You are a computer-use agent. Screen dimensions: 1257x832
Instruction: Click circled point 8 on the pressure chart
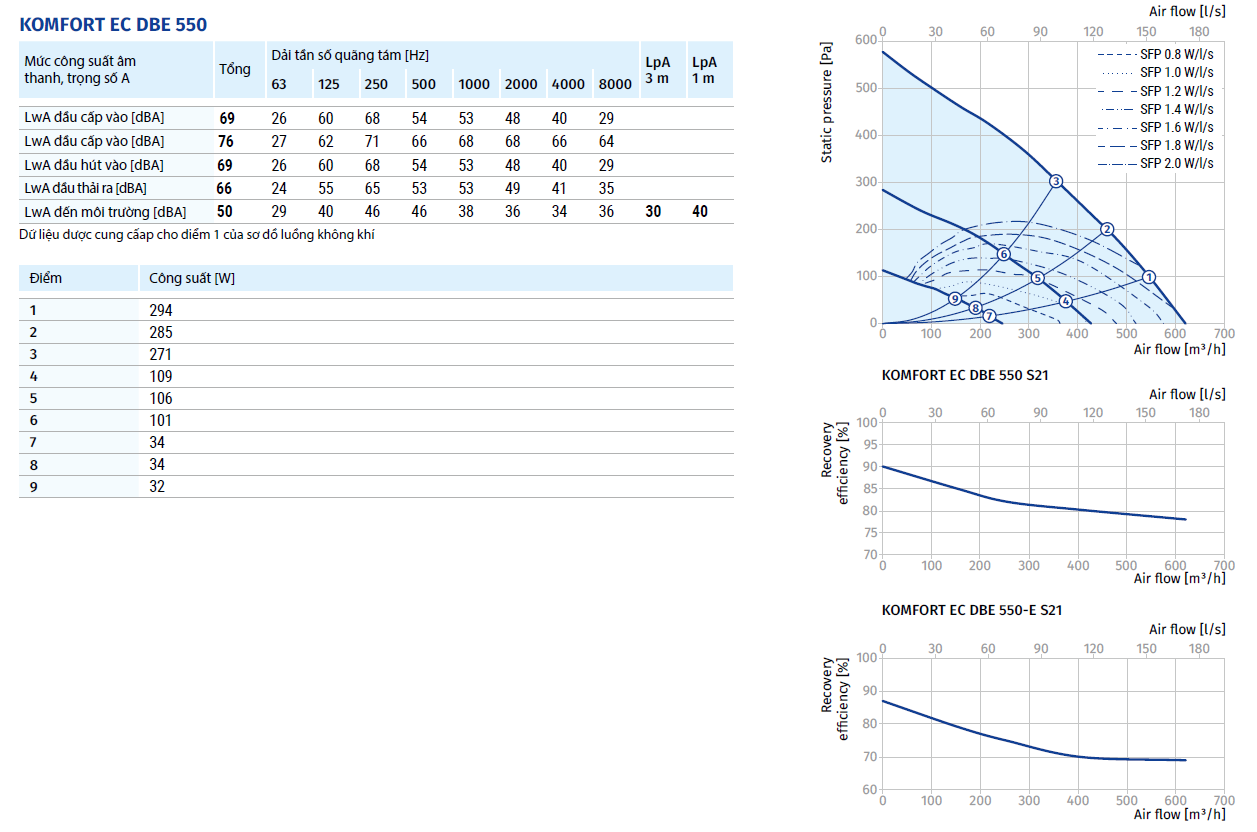click(975, 308)
